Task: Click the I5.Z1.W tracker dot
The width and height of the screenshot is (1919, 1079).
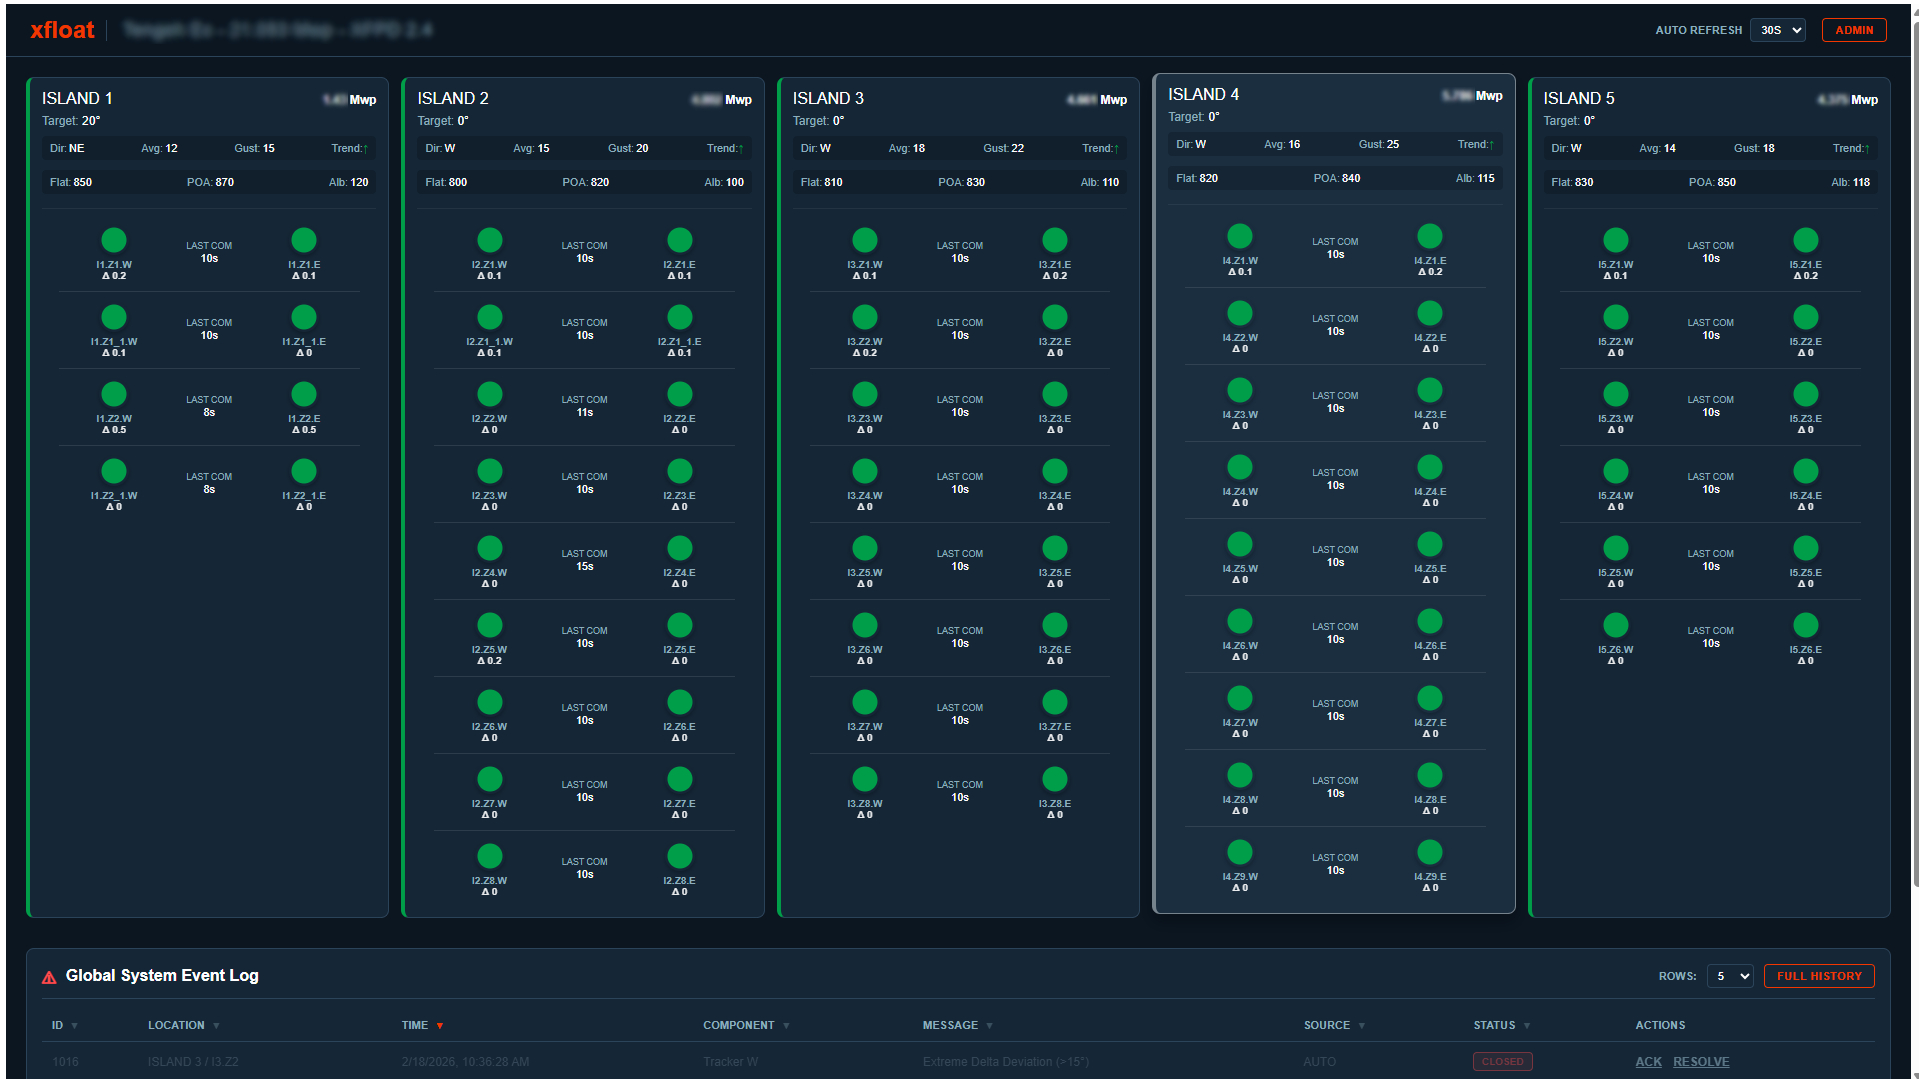Action: pyautogui.click(x=1615, y=239)
